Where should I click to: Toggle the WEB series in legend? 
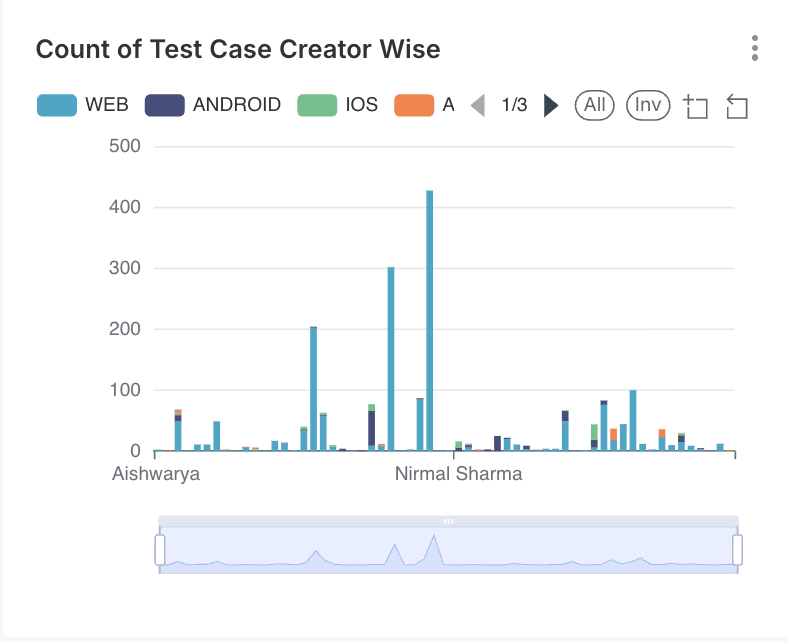pos(83,105)
